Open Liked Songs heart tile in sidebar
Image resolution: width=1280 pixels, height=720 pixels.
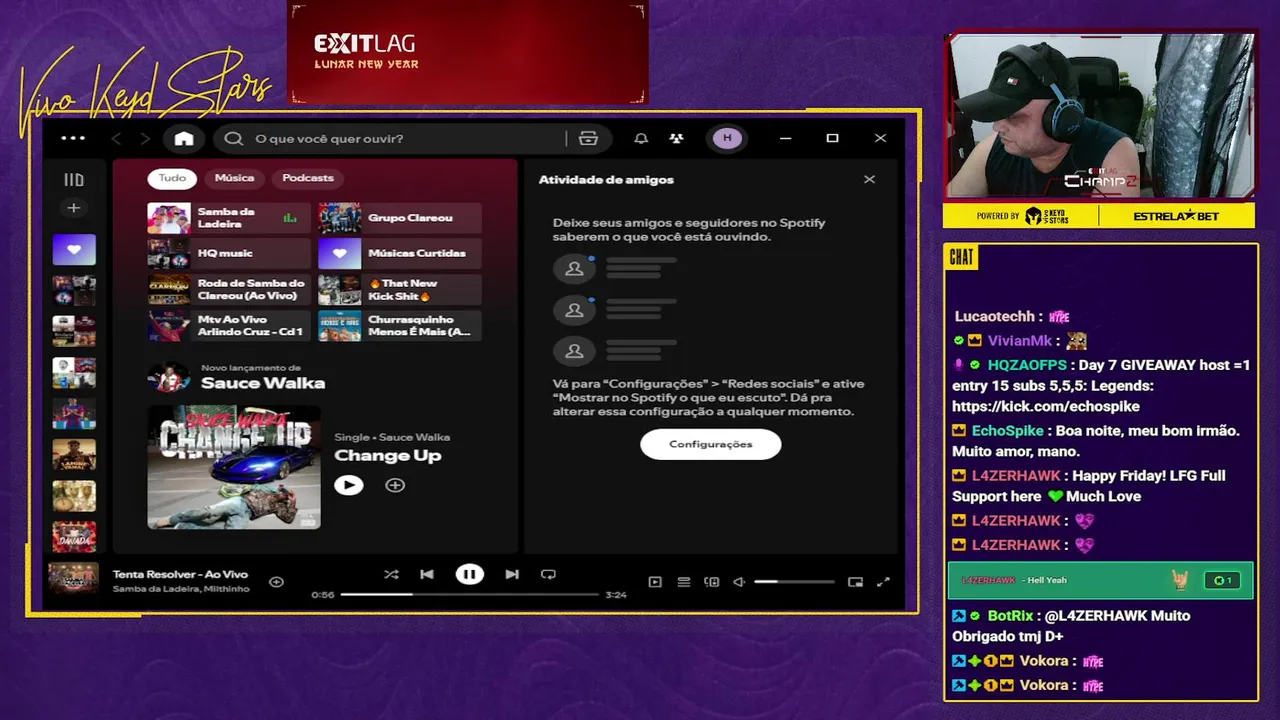coord(74,249)
